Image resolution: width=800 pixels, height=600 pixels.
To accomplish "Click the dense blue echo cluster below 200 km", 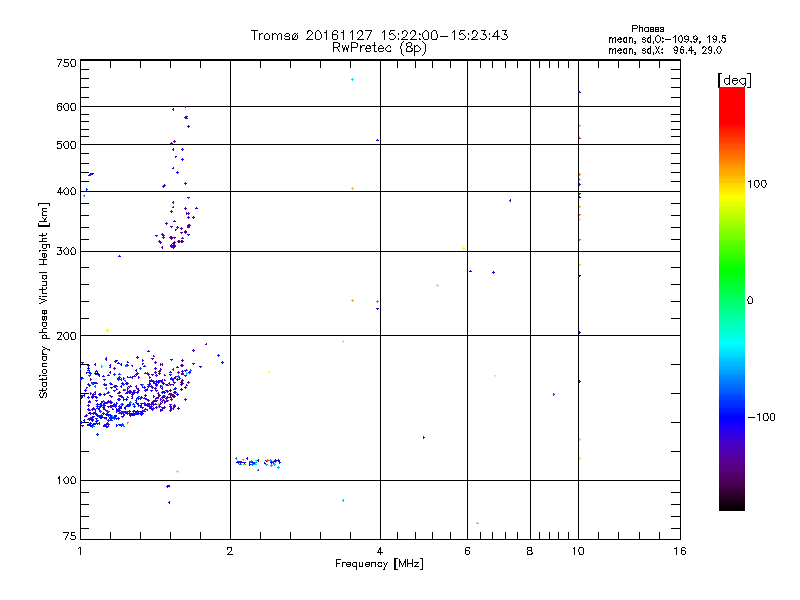I will coord(135,390).
